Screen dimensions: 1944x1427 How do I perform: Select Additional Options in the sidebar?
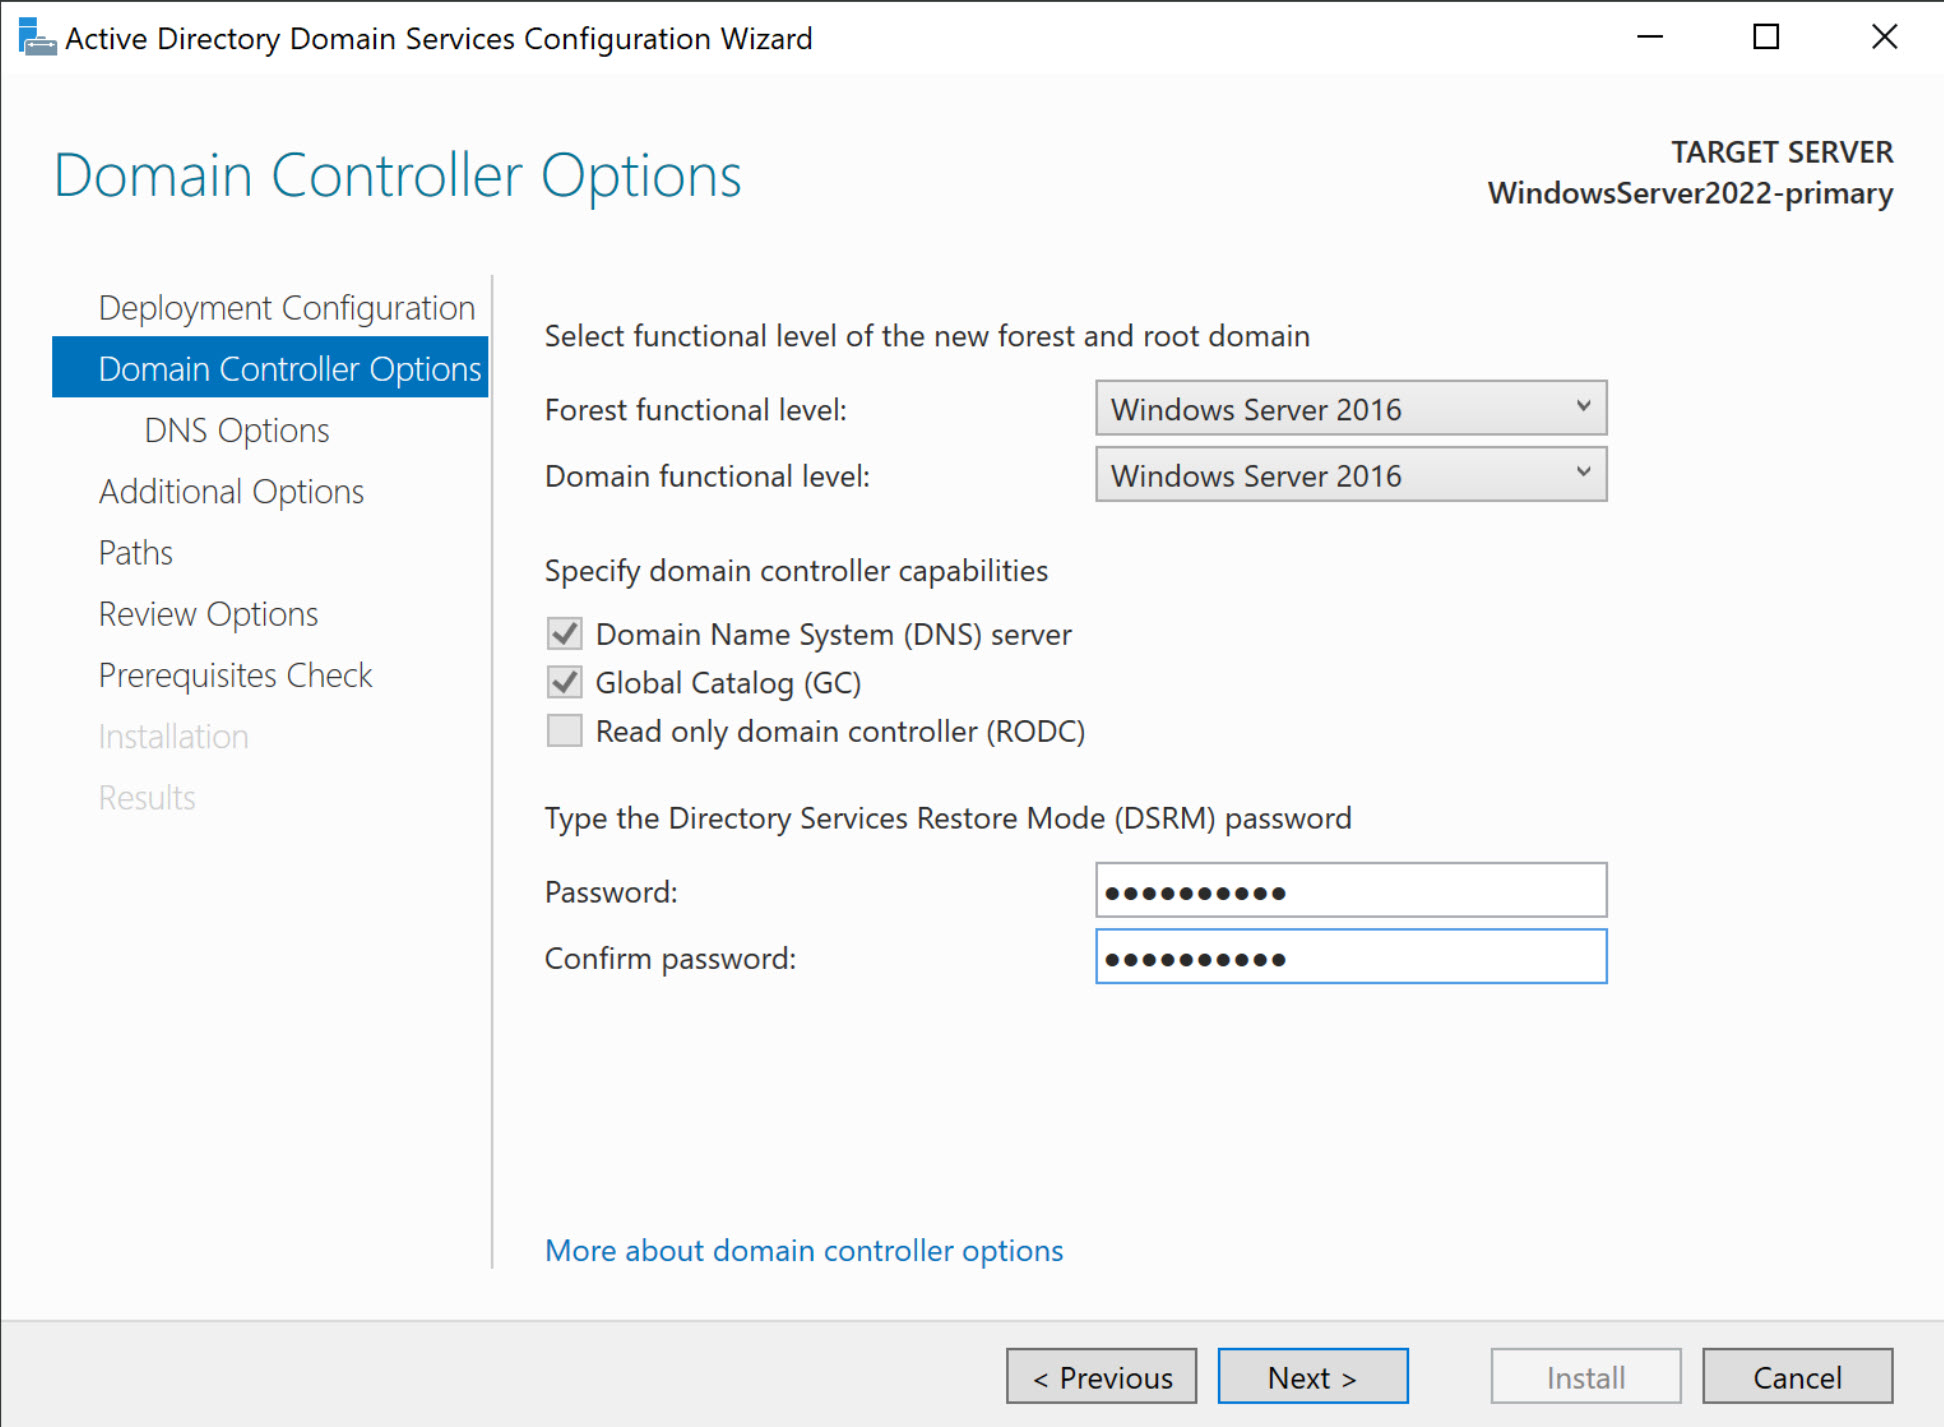pos(231,491)
